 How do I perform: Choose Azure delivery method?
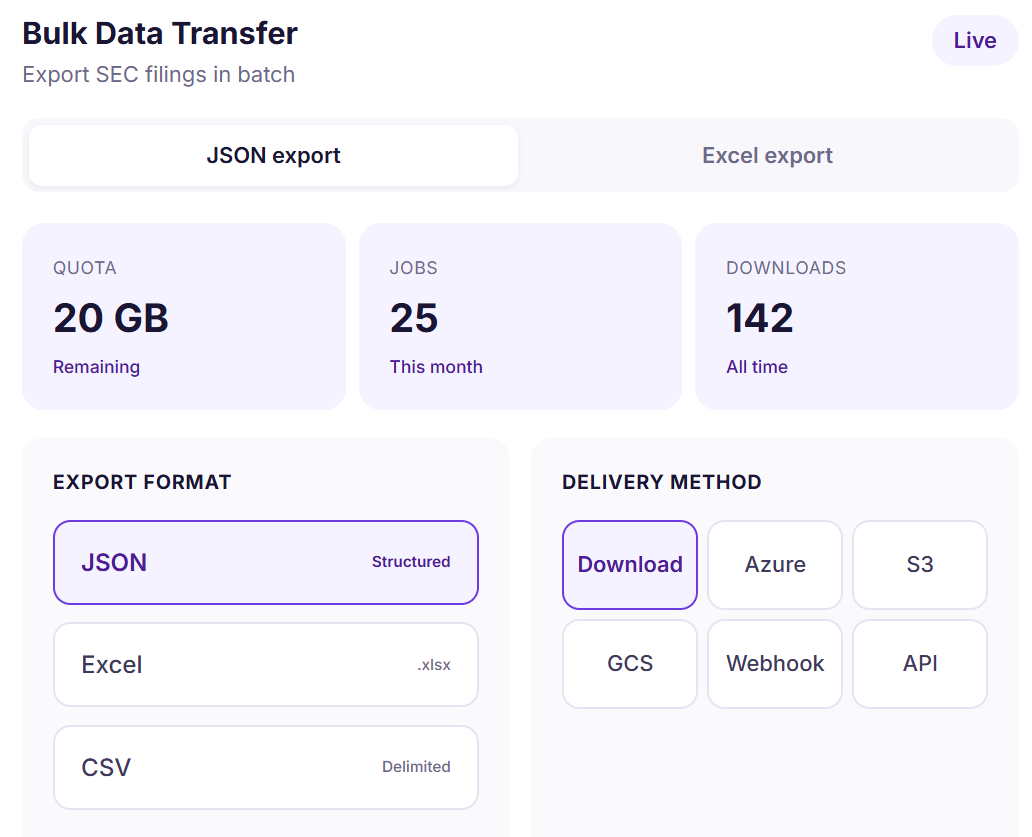click(x=775, y=565)
